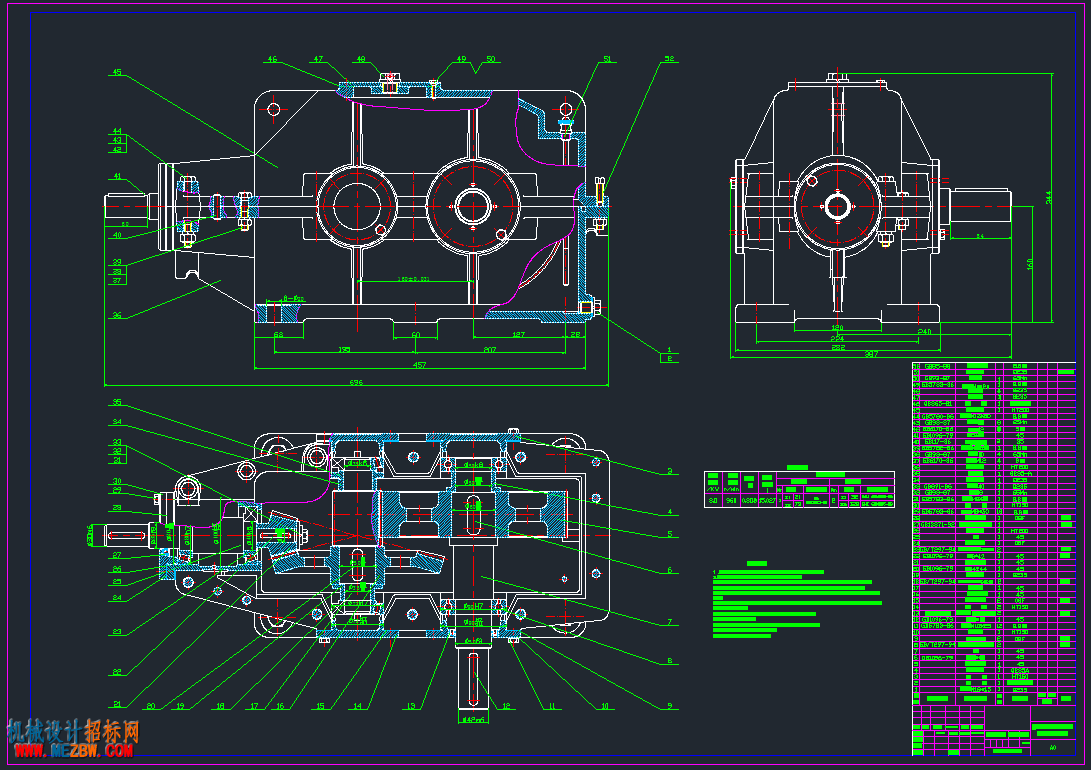This screenshot has height=770, width=1091.
Task: Select the 344 height dimension in side view
Action: pyautogui.click(x=1049, y=198)
